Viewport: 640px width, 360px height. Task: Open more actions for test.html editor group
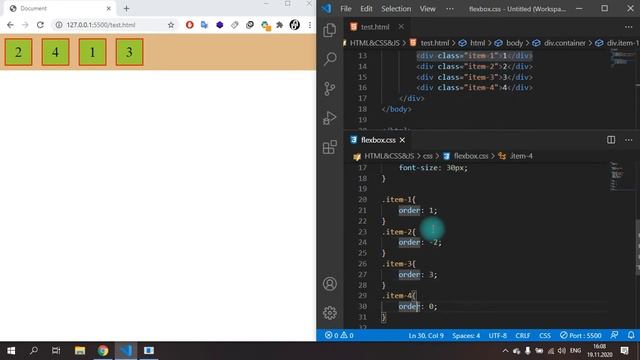pos(628,27)
